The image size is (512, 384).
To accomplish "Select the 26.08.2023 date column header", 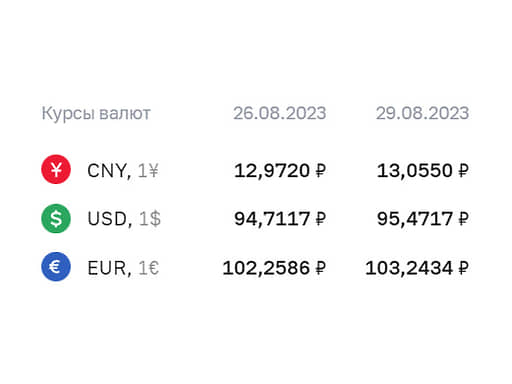I will (x=279, y=113).
